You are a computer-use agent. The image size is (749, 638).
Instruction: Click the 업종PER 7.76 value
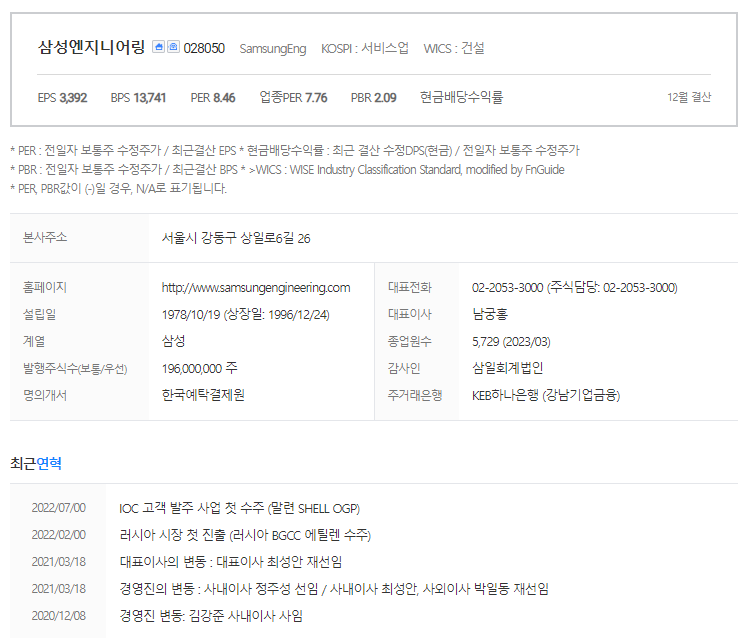point(293,97)
